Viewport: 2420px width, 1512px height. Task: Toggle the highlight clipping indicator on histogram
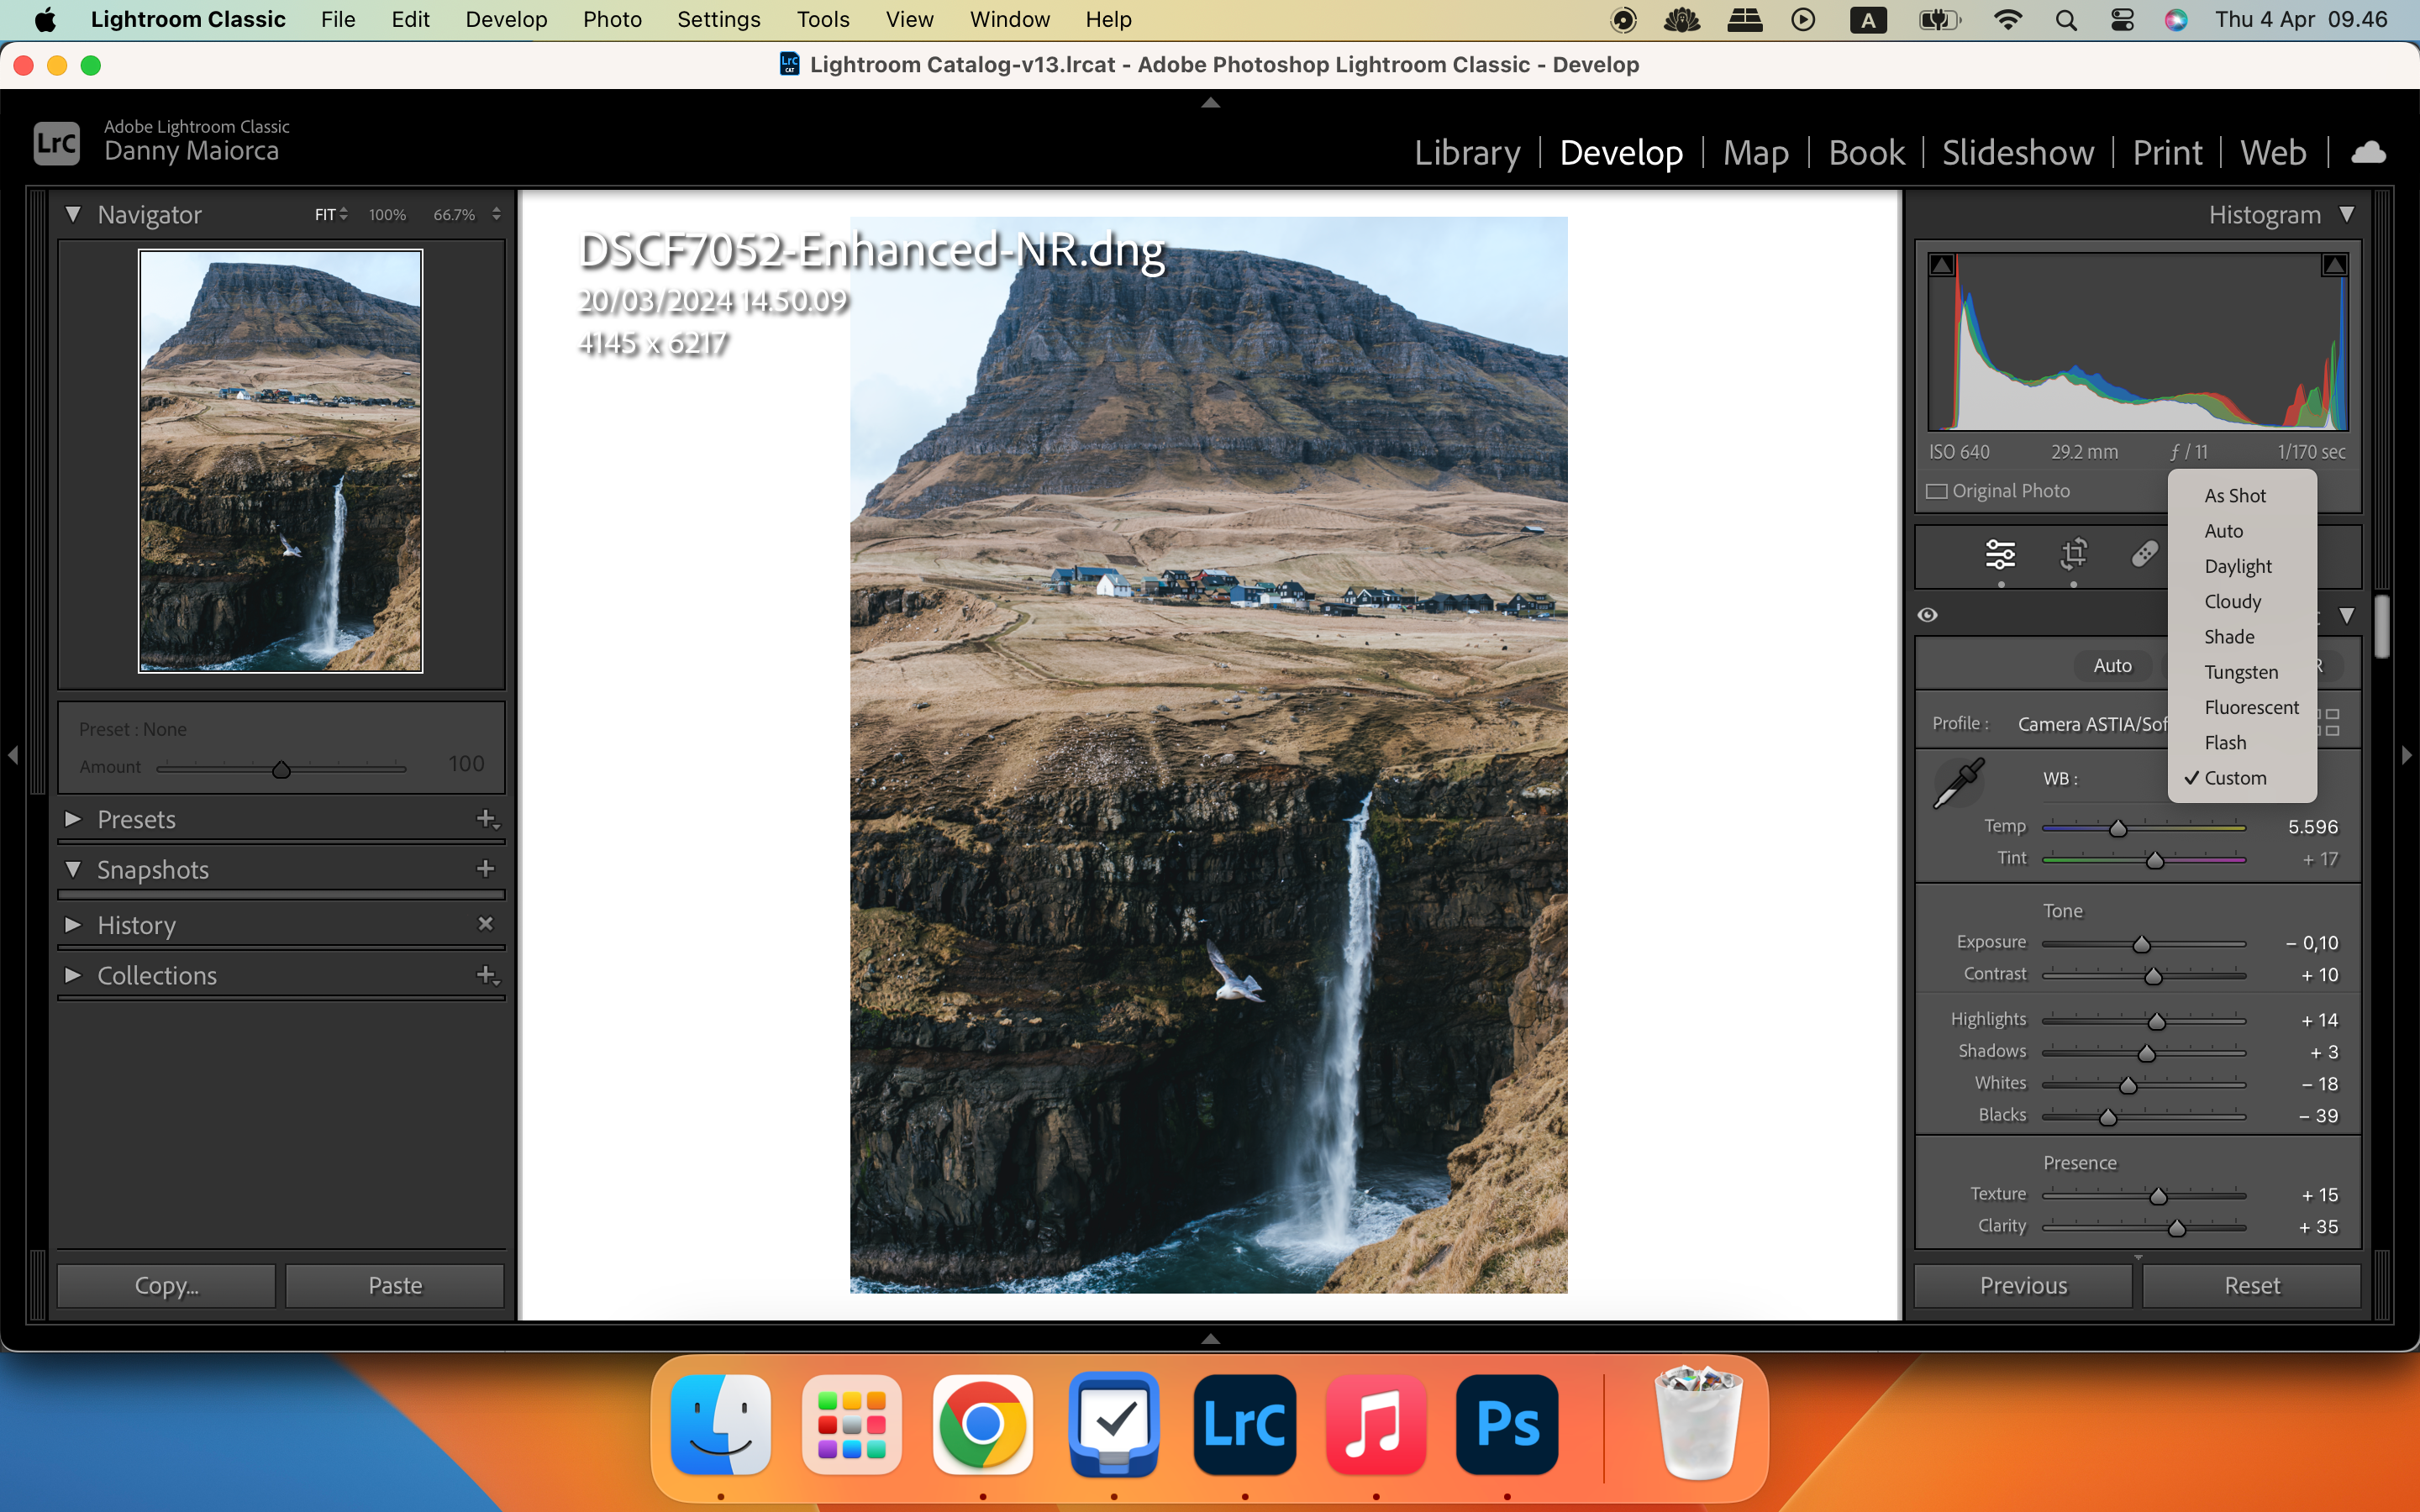(2333, 263)
